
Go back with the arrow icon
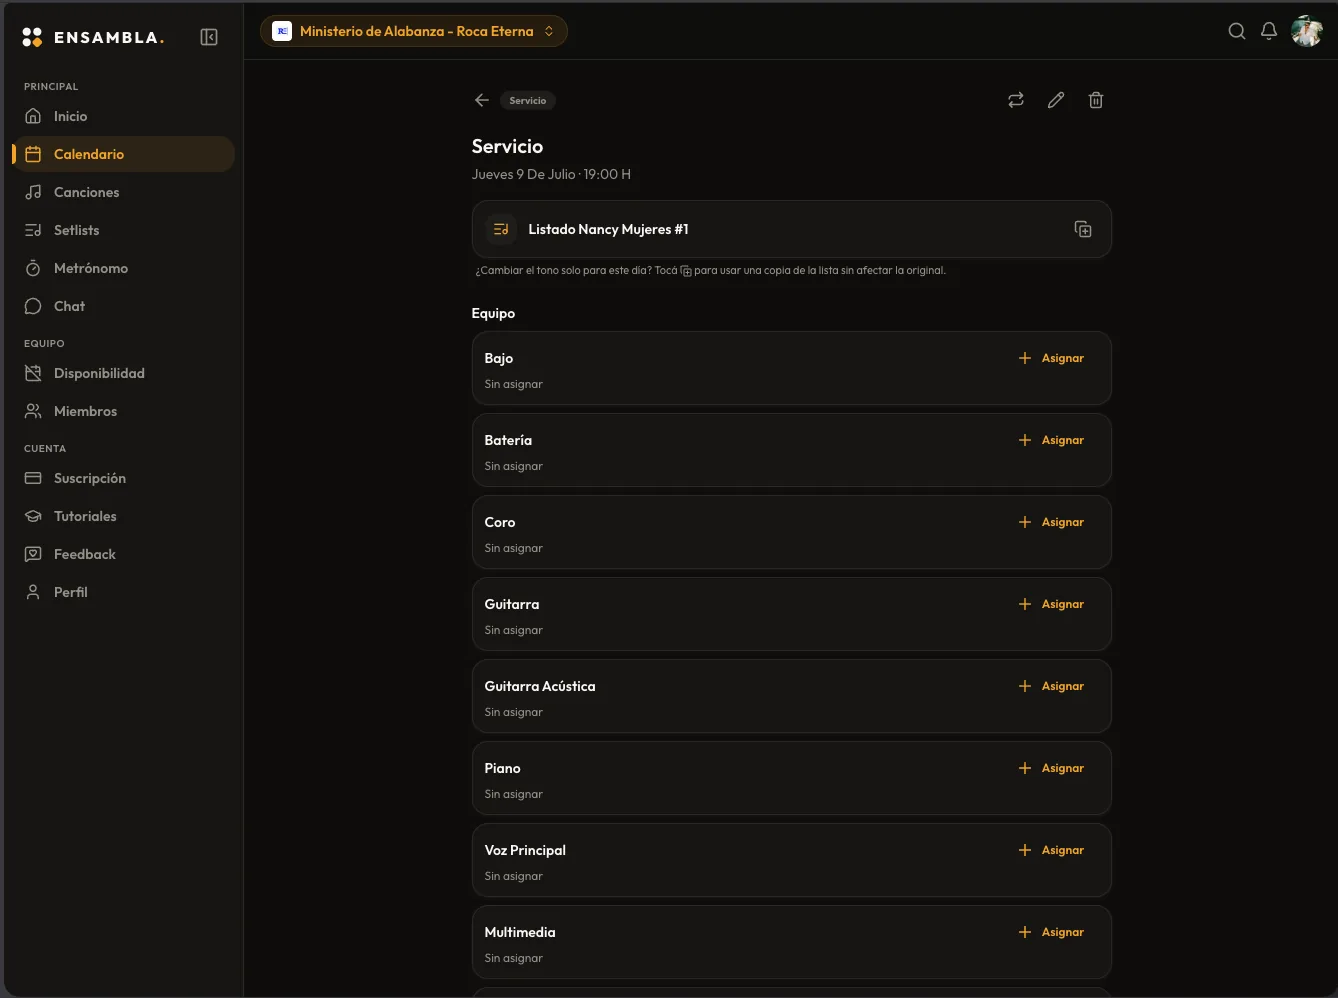tap(482, 100)
